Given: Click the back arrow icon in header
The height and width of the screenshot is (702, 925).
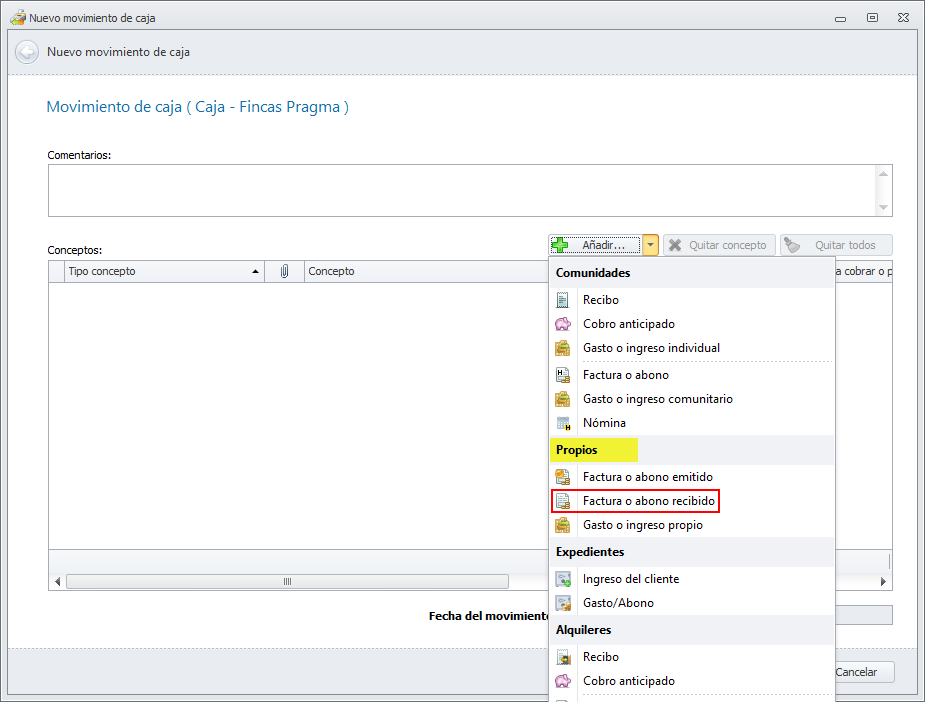Looking at the screenshot, I should (27, 52).
